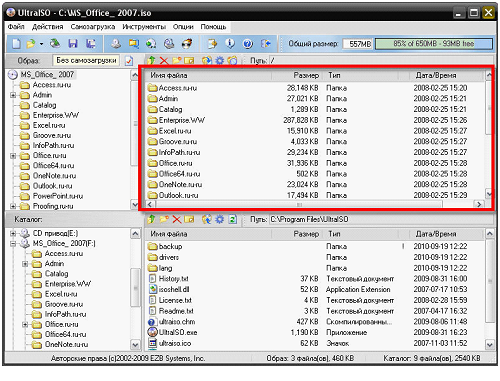Open the Помощь menu
Image resolution: width=500 pixels, height=381 pixels.
click(213, 27)
